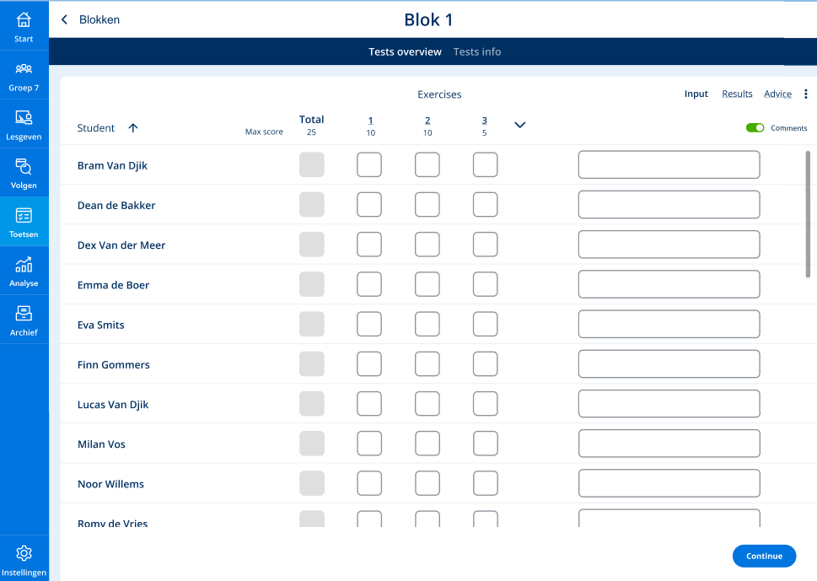Screen dimensions: 817x581
Task: Select the Volgen sidebar icon
Action: 23,166
